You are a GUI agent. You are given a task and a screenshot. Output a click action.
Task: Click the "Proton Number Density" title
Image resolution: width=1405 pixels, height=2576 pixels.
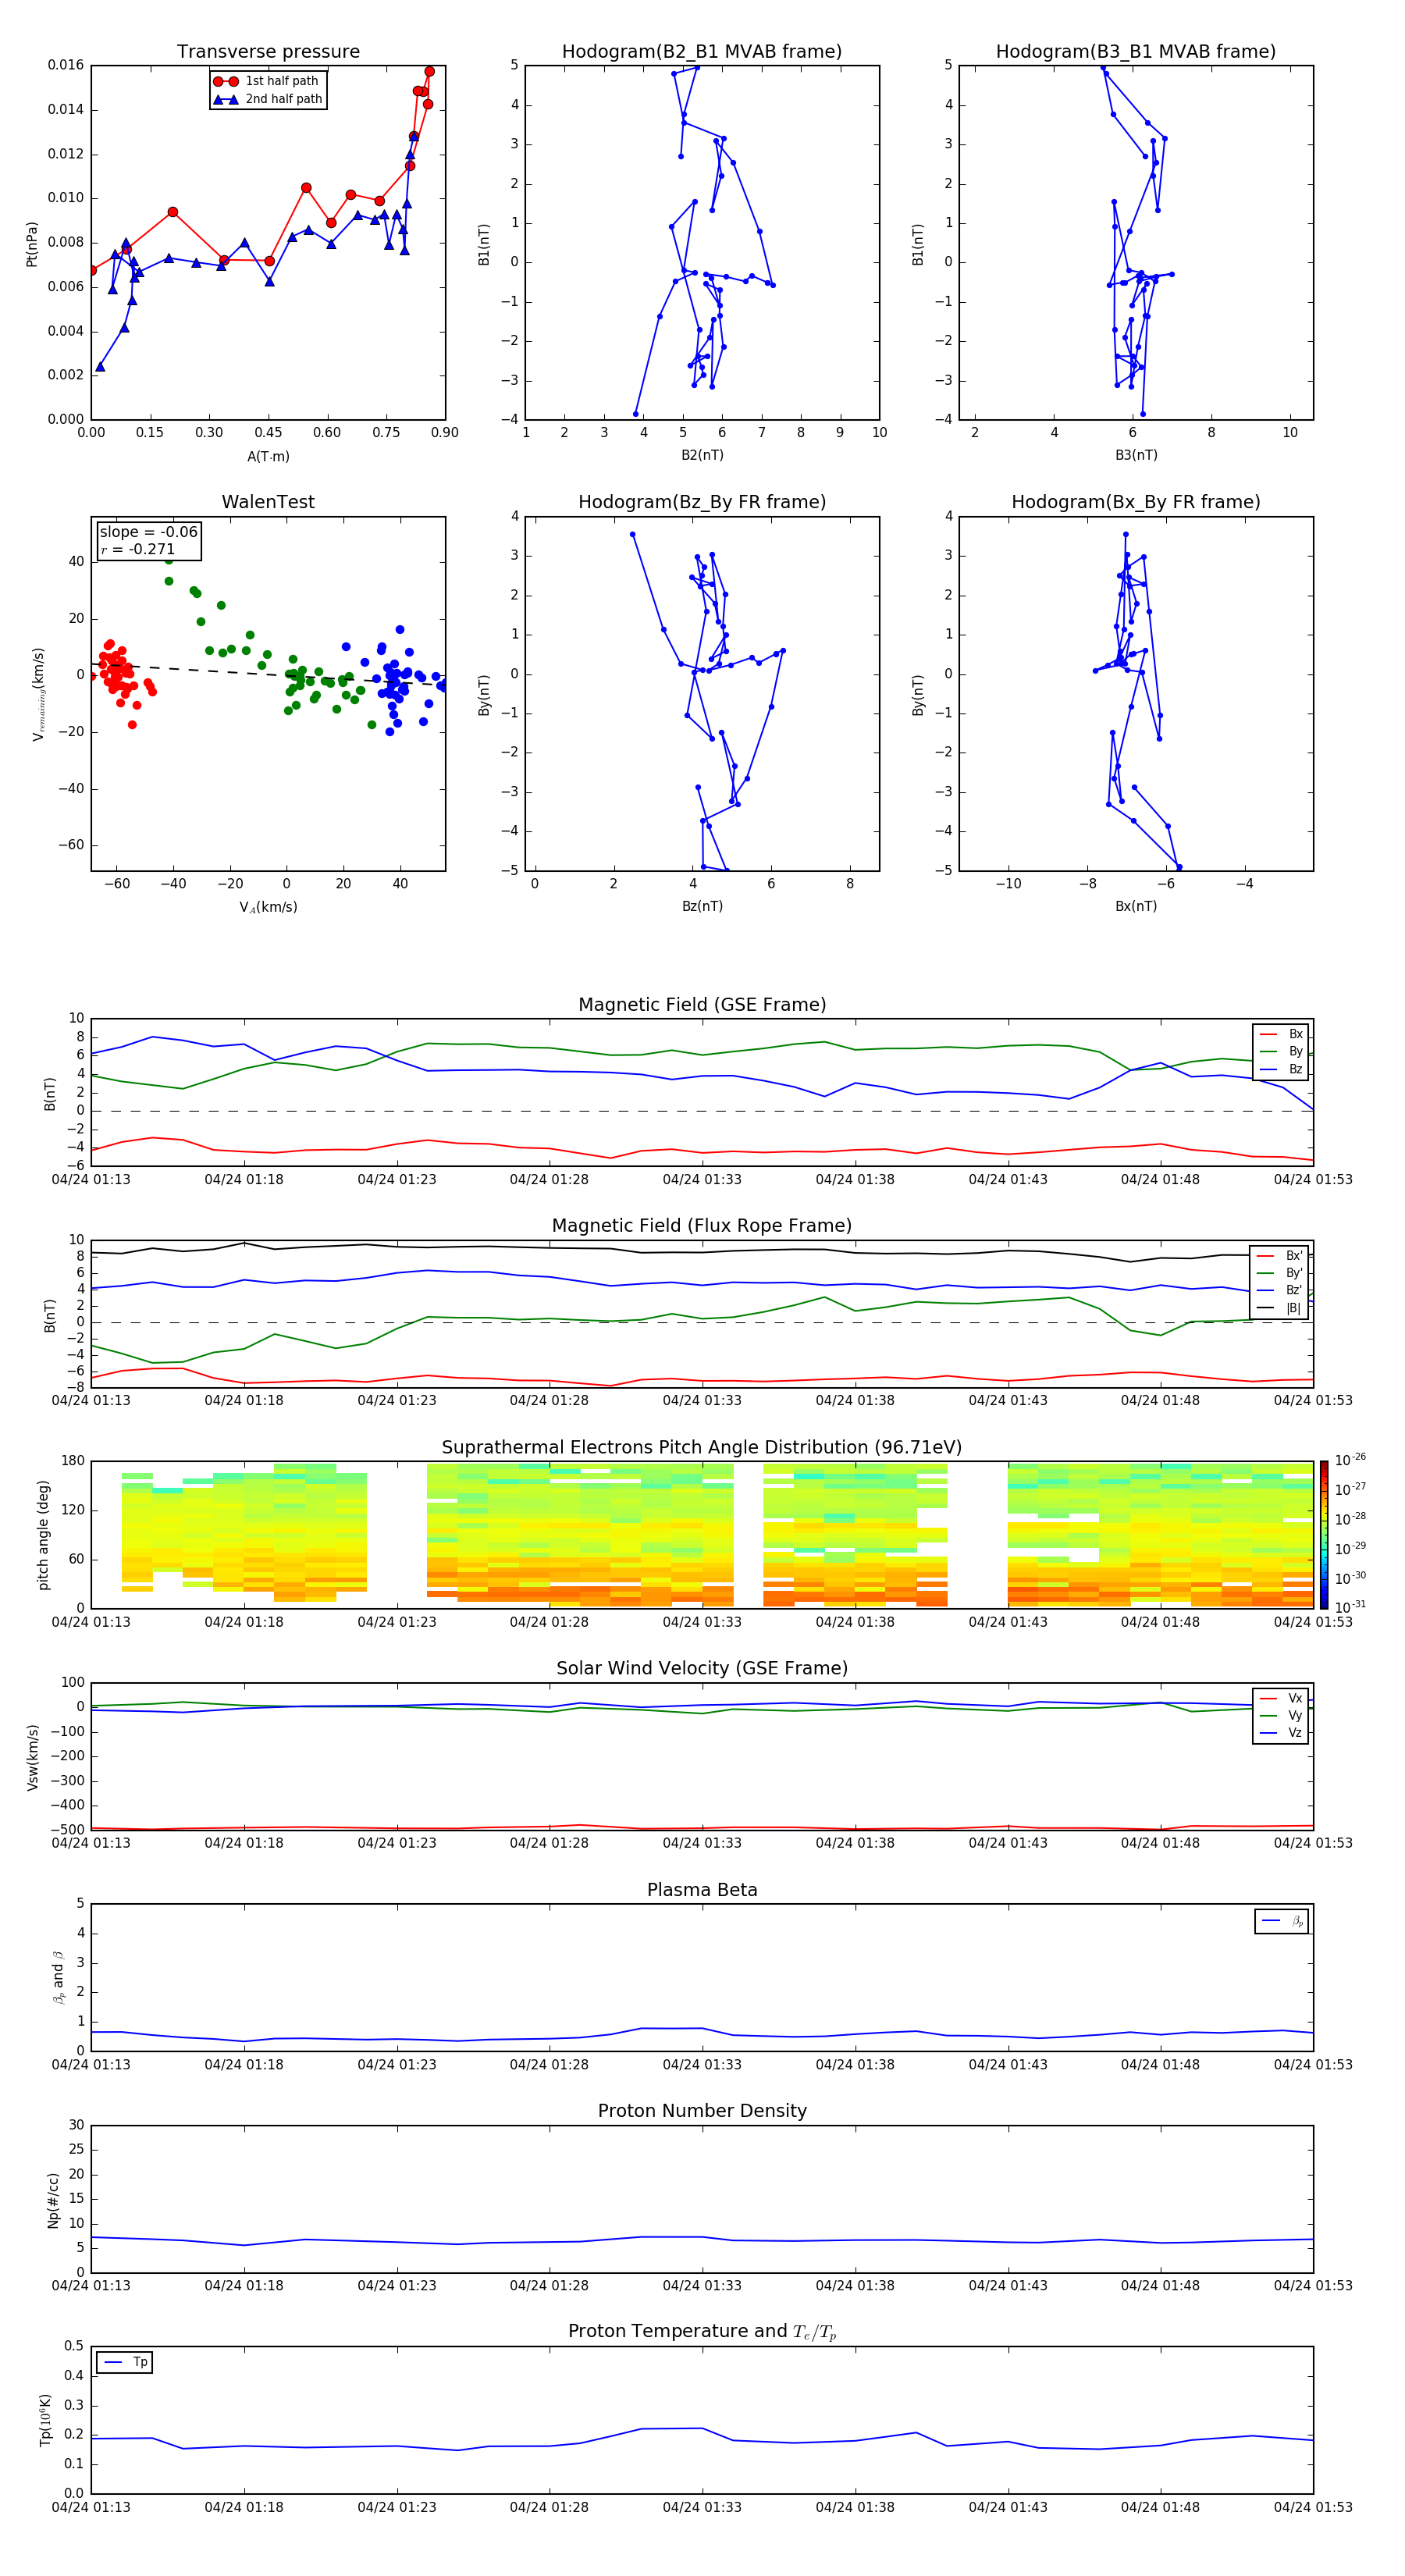click(x=702, y=2111)
